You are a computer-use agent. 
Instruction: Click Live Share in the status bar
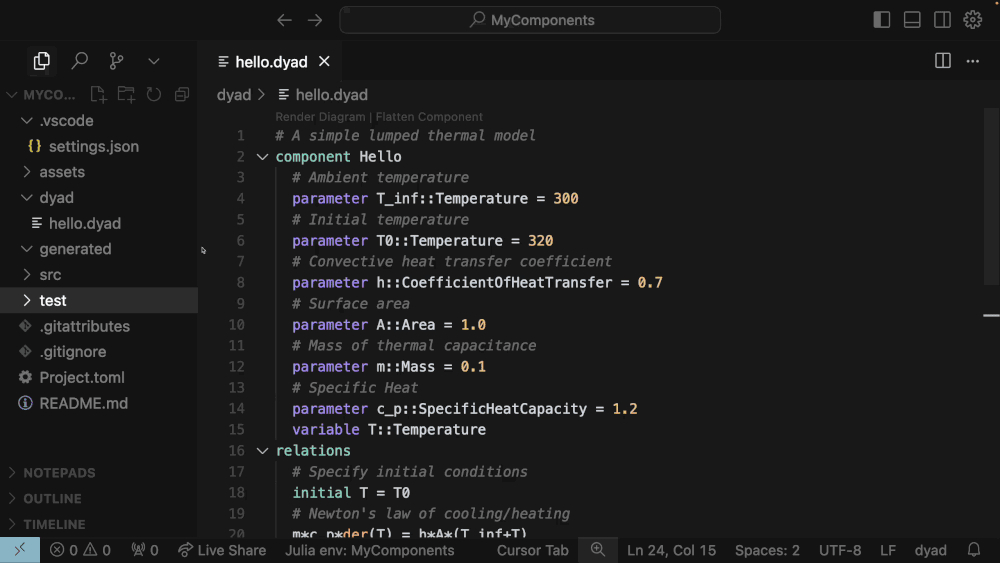tap(222, 550)
